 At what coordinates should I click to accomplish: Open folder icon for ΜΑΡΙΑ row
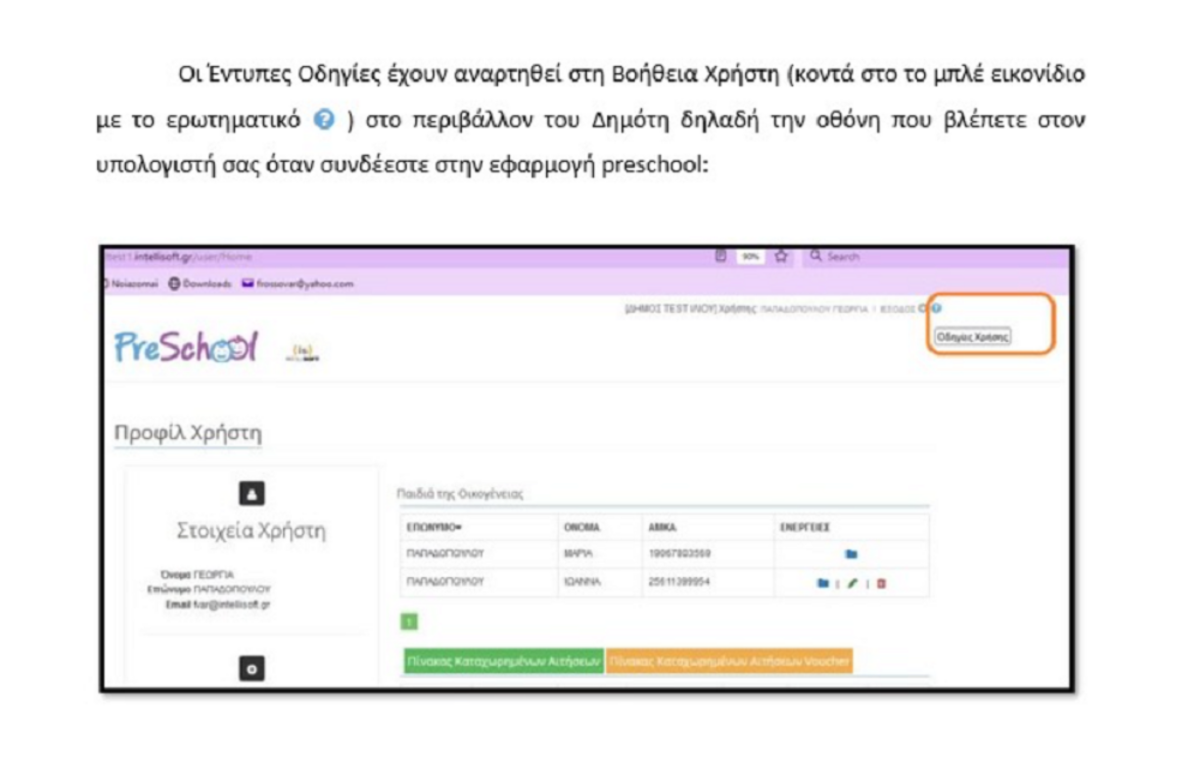(851, 554)
